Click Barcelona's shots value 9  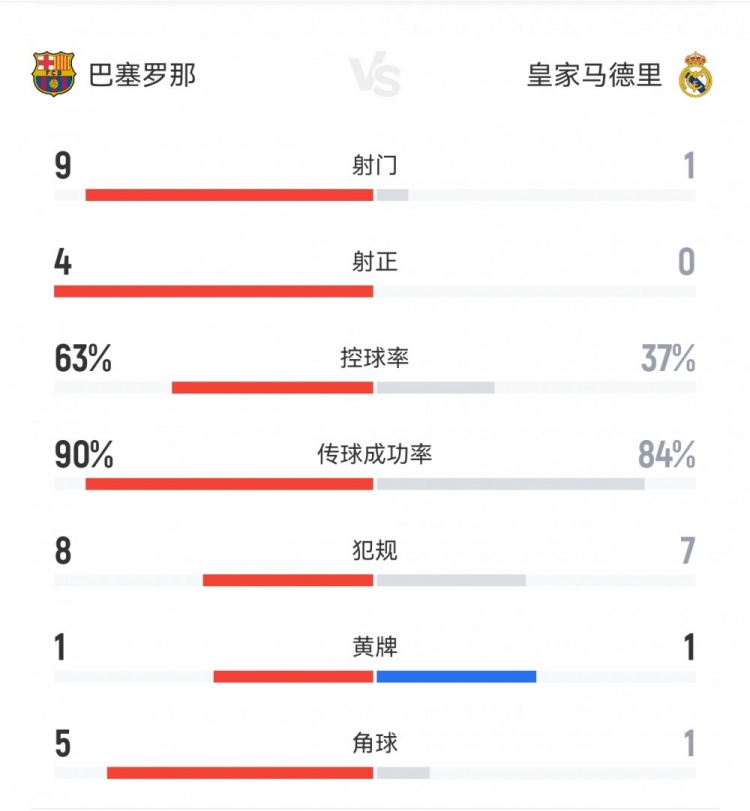[63, 165]
